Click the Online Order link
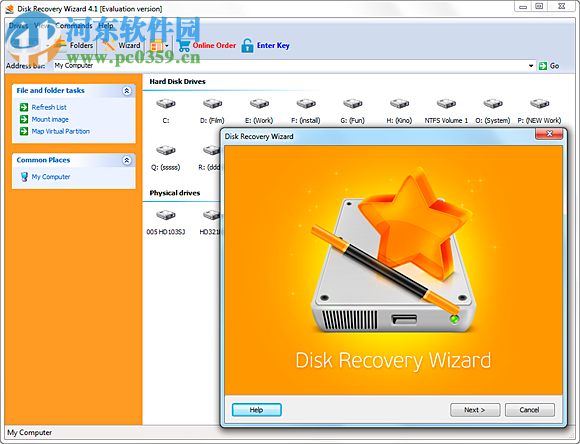The height and width of the screenshot is (444, 580). tap(214, 46)
